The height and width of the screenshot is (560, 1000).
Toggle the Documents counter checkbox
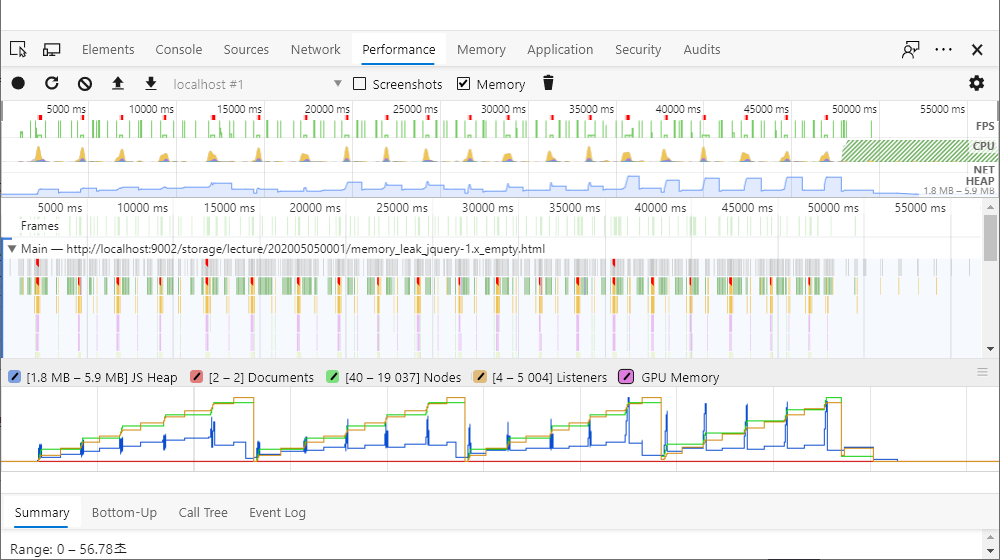[x=196, y=377]
